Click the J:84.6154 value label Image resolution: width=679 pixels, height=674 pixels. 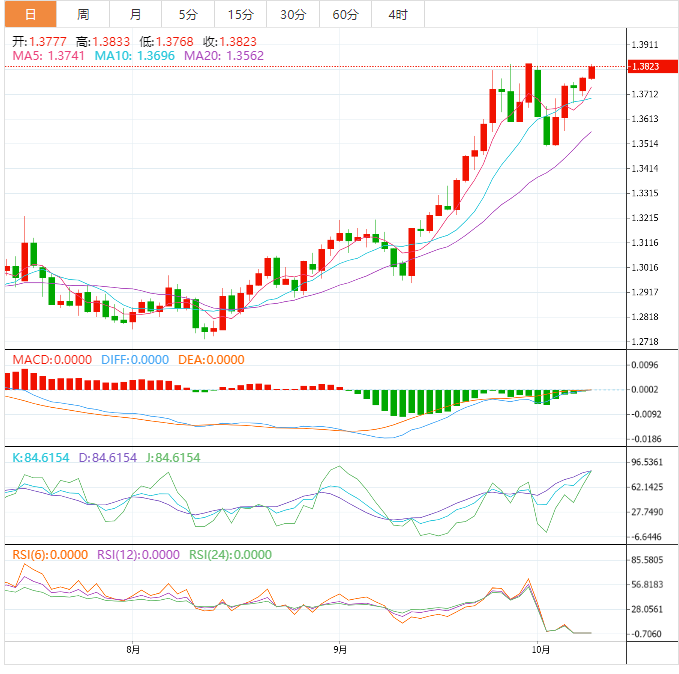pyautogui.click(x=173, y=457)
